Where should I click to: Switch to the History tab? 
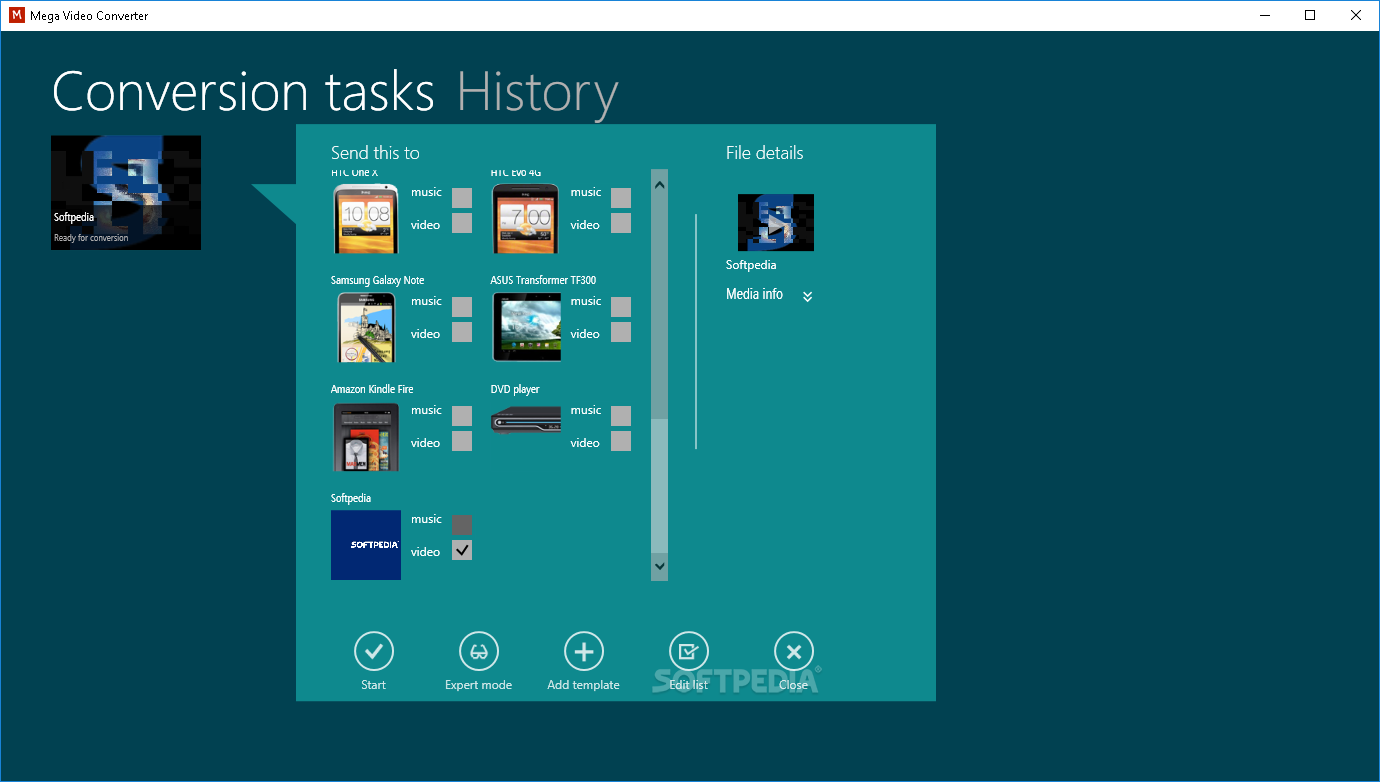click(x=538, y=92)
